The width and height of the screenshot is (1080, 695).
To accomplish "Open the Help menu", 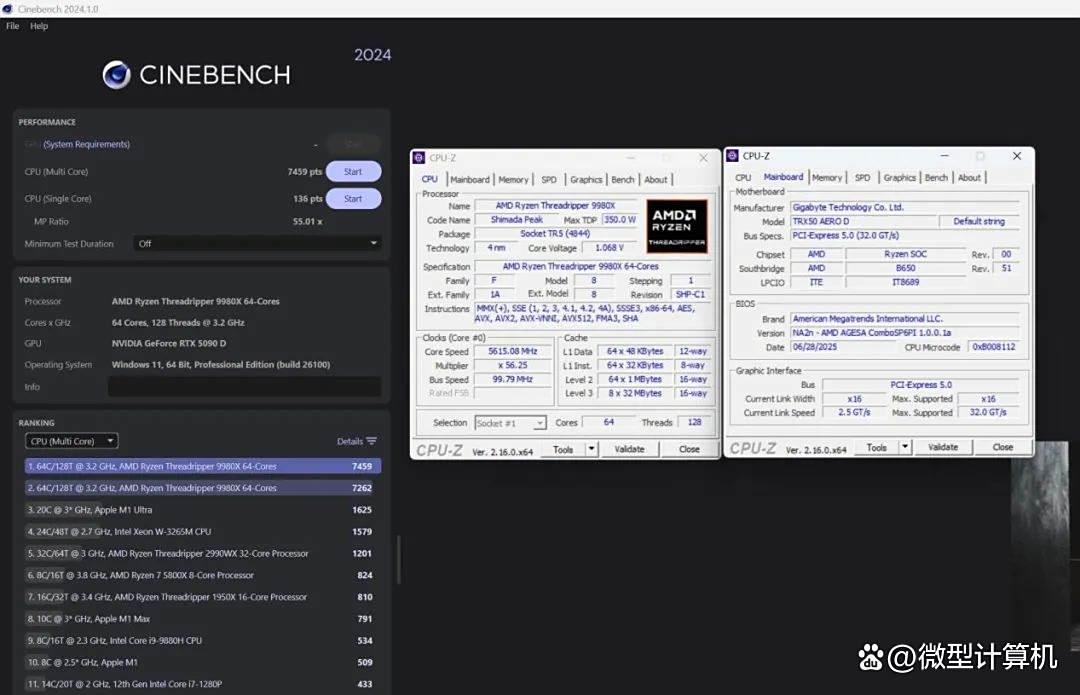I will point(39,26).
